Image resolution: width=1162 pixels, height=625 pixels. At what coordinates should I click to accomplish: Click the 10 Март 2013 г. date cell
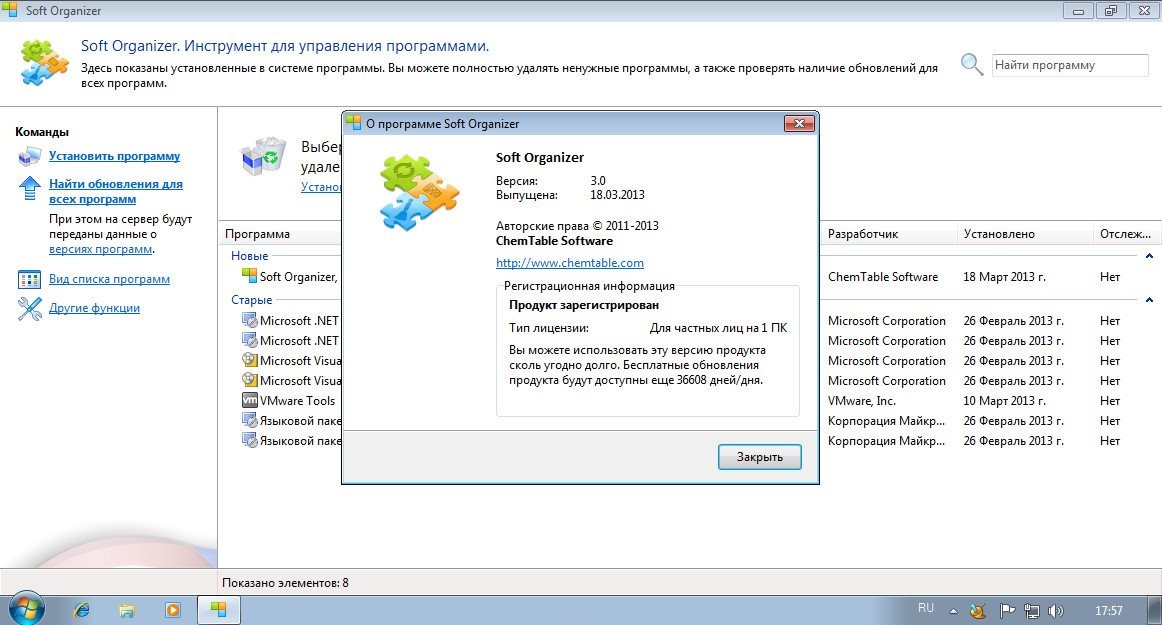point(1004,400)
